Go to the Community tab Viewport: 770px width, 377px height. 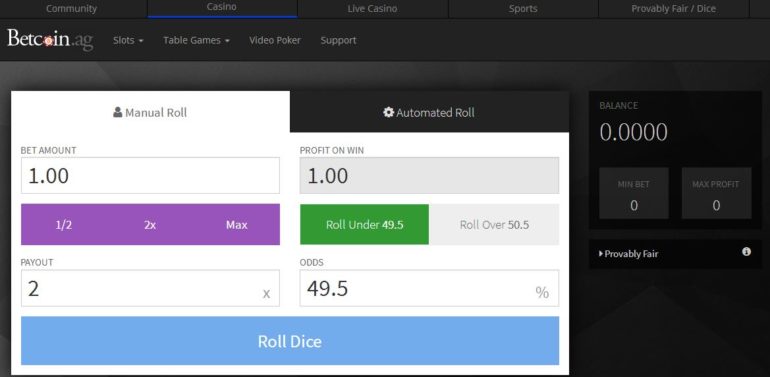pyautogui.click(x=72, y=9)
